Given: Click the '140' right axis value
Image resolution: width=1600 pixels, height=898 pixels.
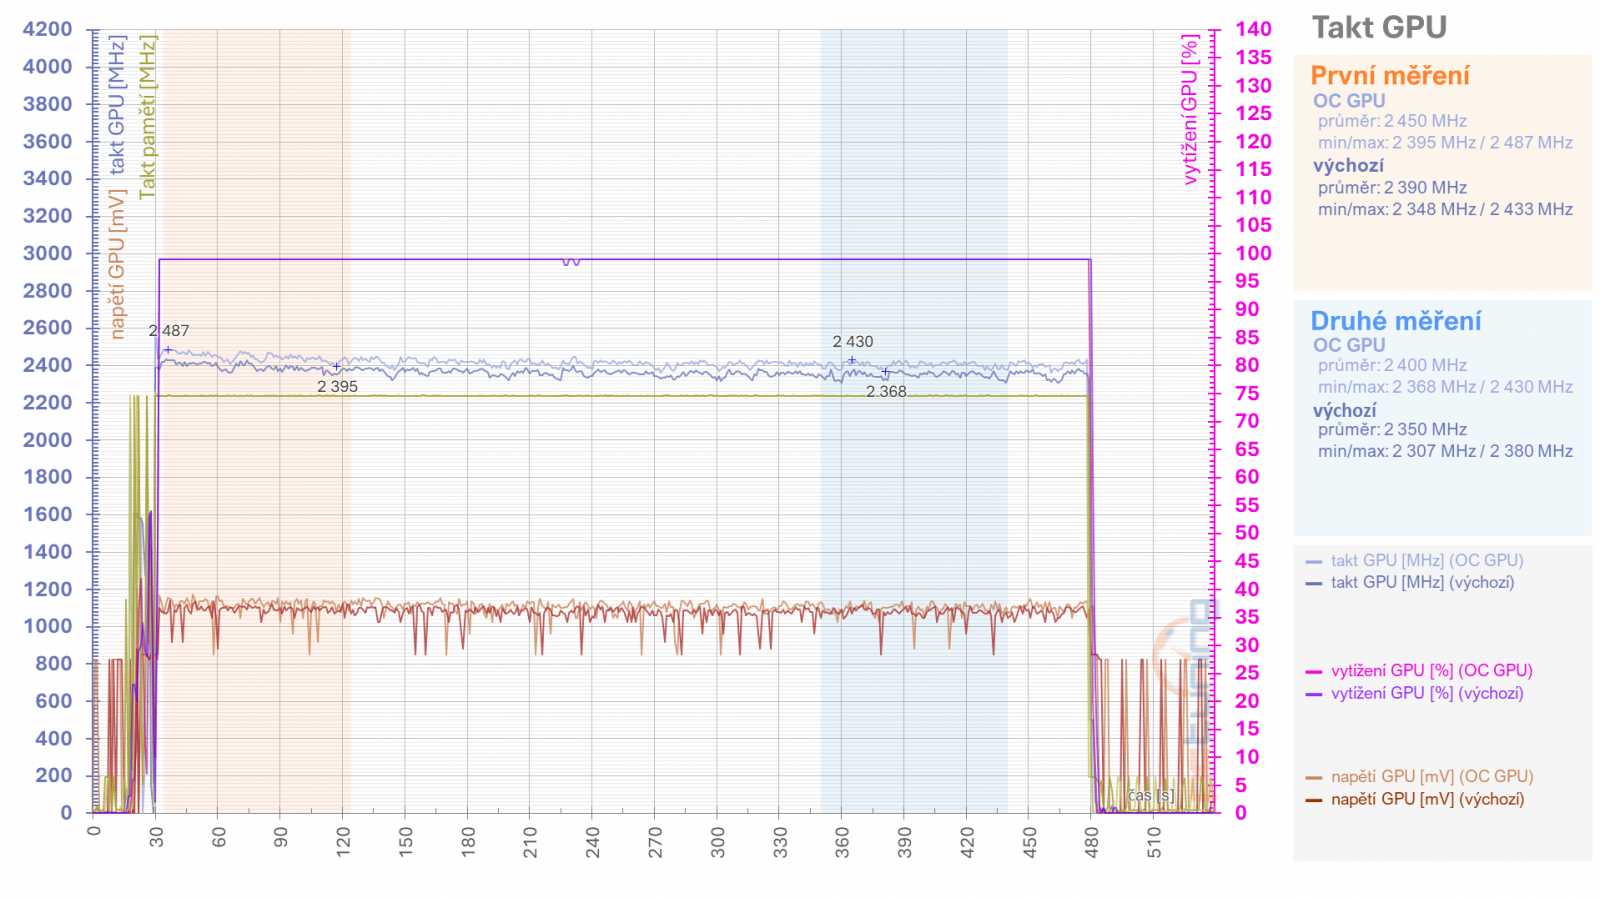Looking at the screenshot, I should (x=1253, y=29).
